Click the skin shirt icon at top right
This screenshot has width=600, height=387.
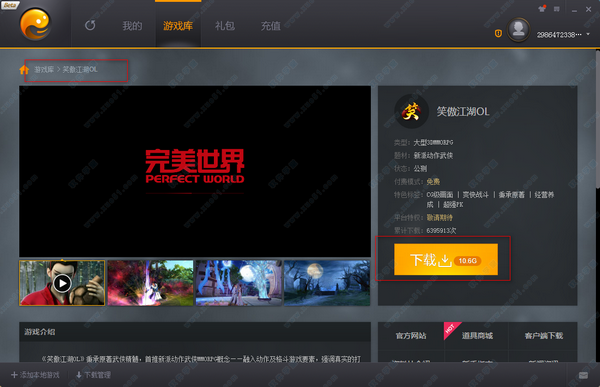(x=542, y=9)
